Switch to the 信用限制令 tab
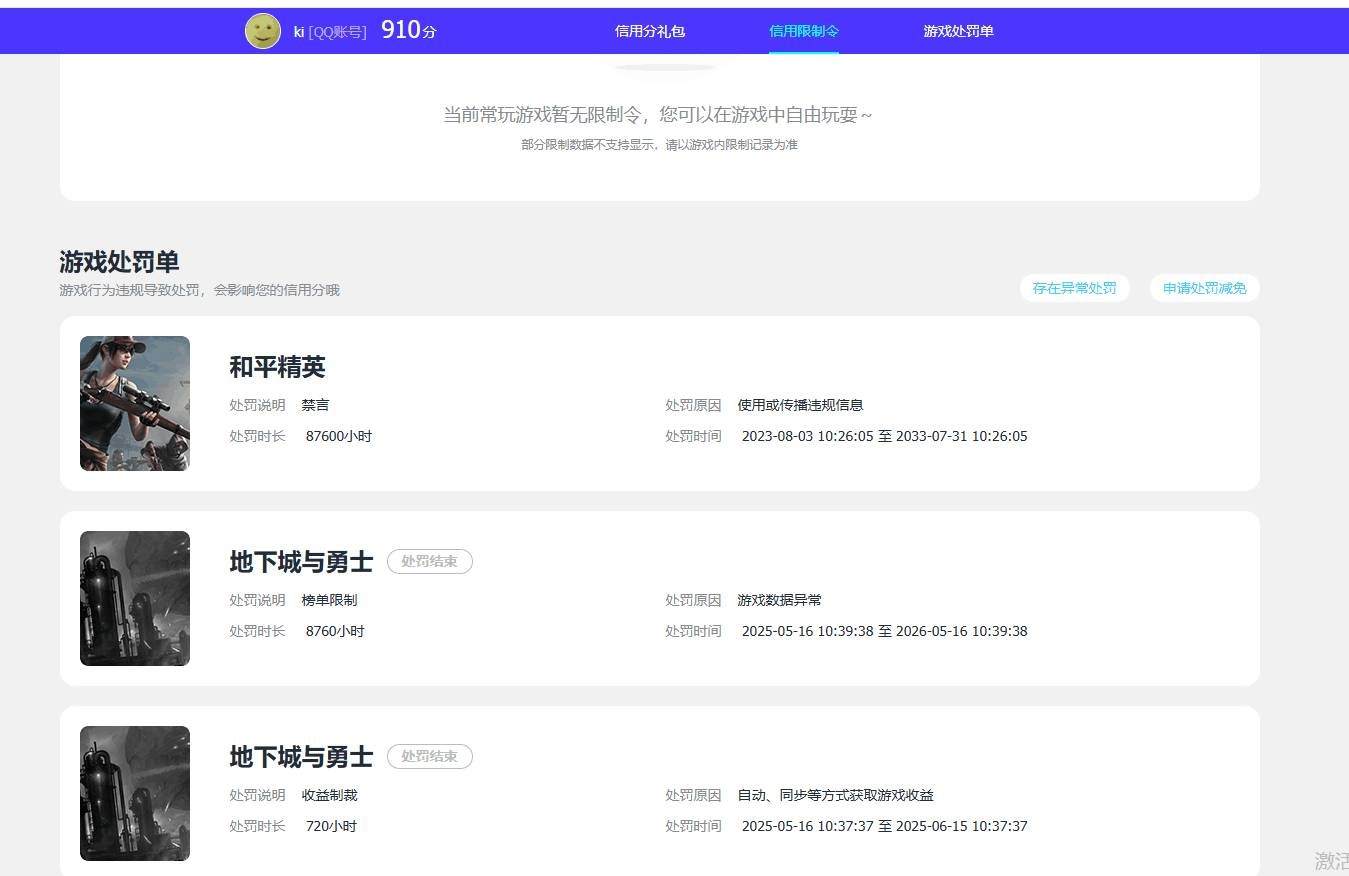Screen dimensions: 1349x876 coord(804,31)
